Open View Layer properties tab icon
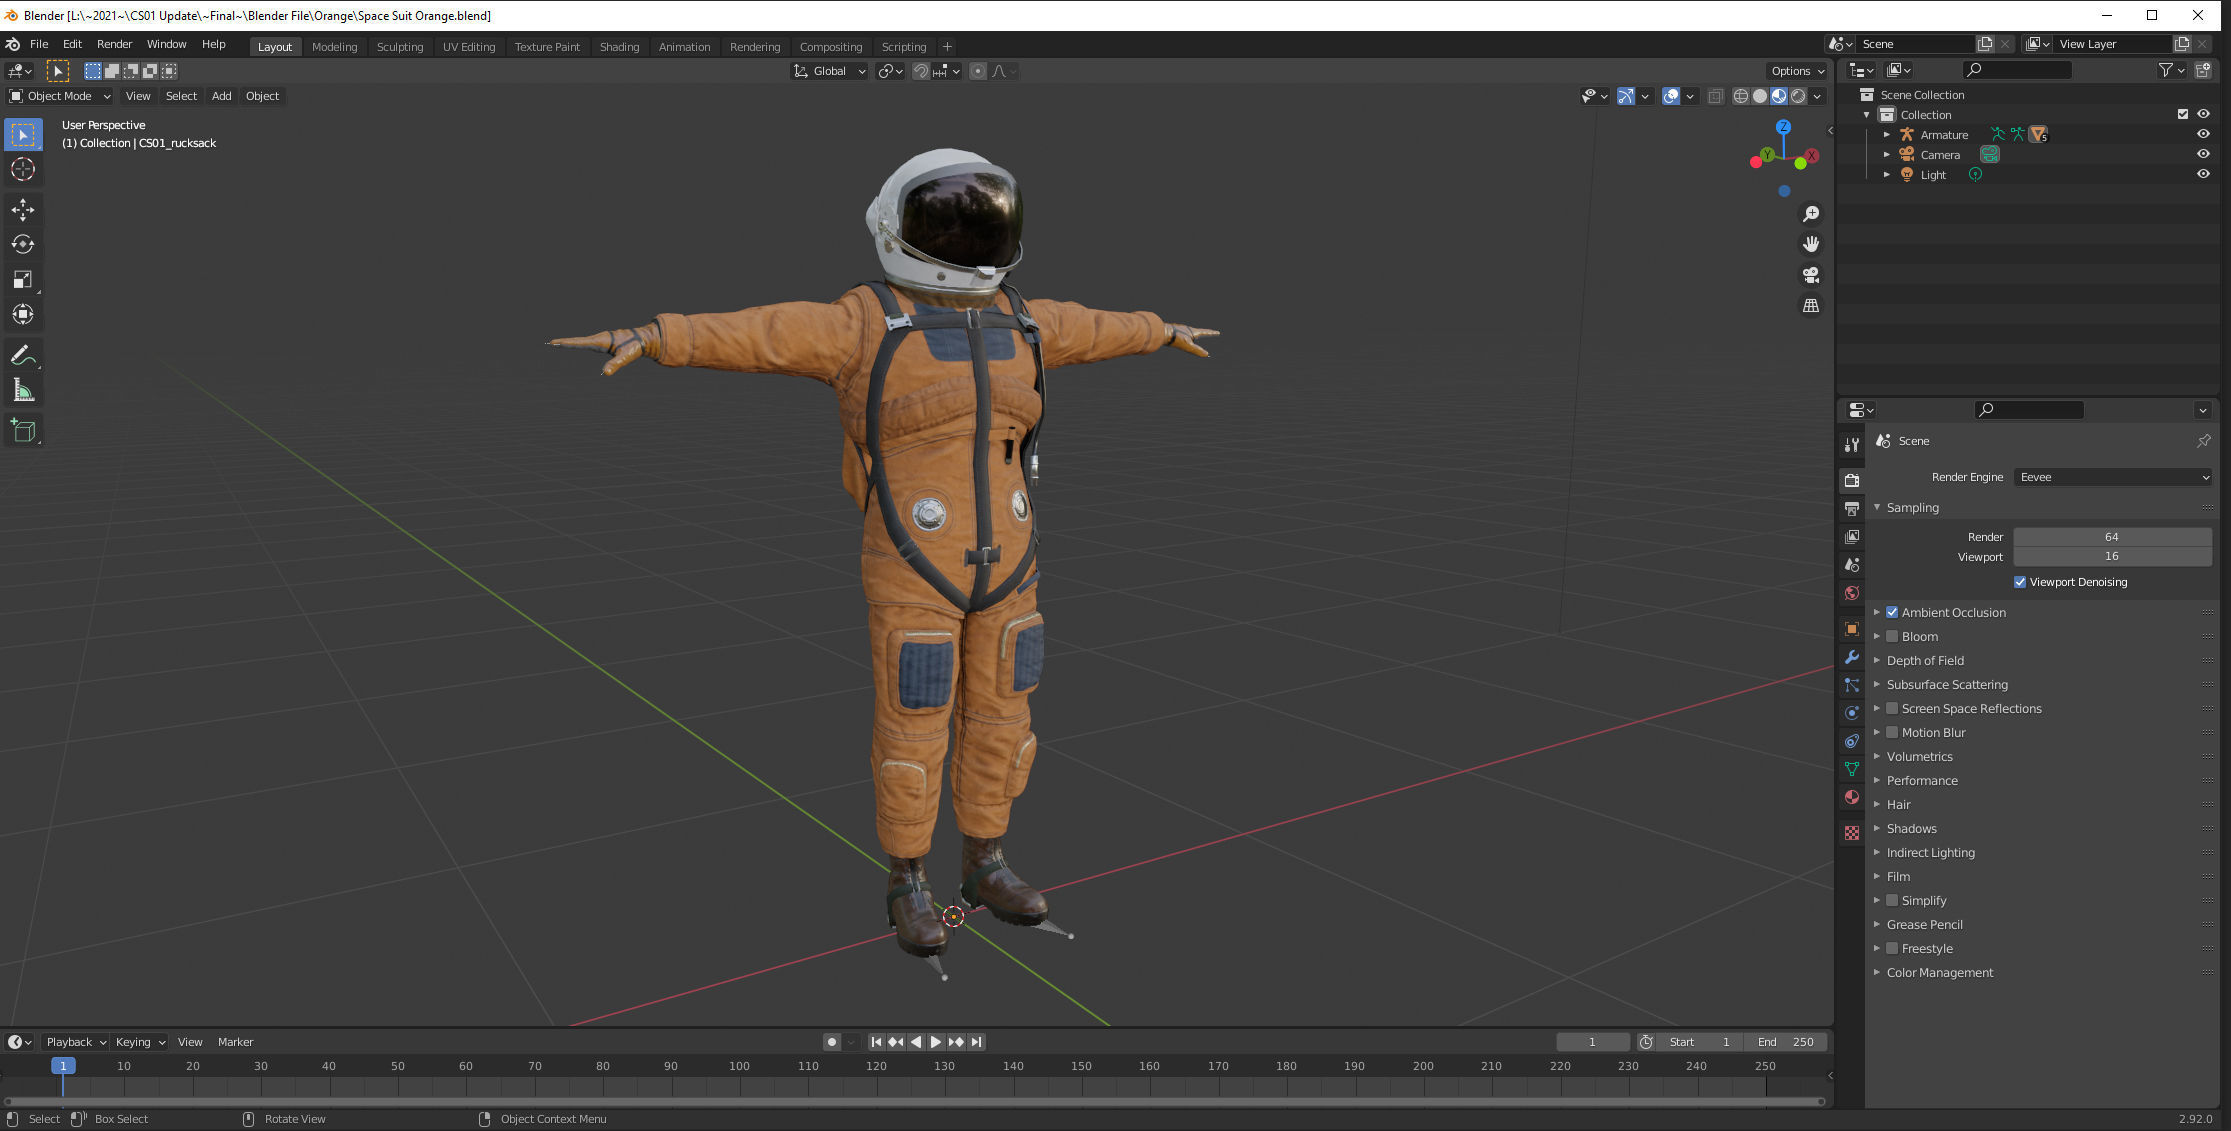 coord(1852,537)
